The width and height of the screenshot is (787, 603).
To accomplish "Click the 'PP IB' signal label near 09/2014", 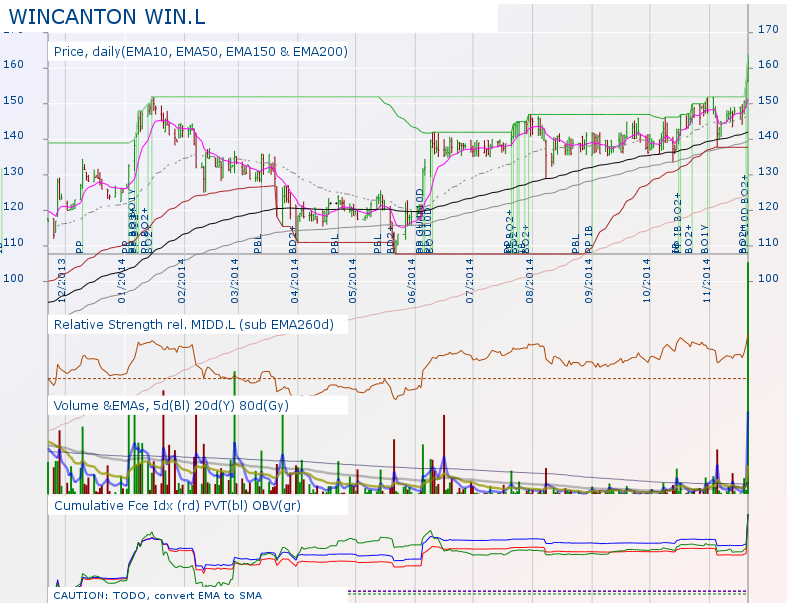I will tap(588, 239).
